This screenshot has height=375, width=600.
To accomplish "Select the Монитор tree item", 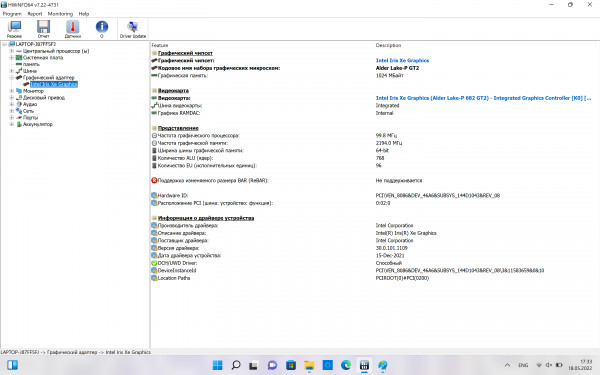I will click(33, 91).
